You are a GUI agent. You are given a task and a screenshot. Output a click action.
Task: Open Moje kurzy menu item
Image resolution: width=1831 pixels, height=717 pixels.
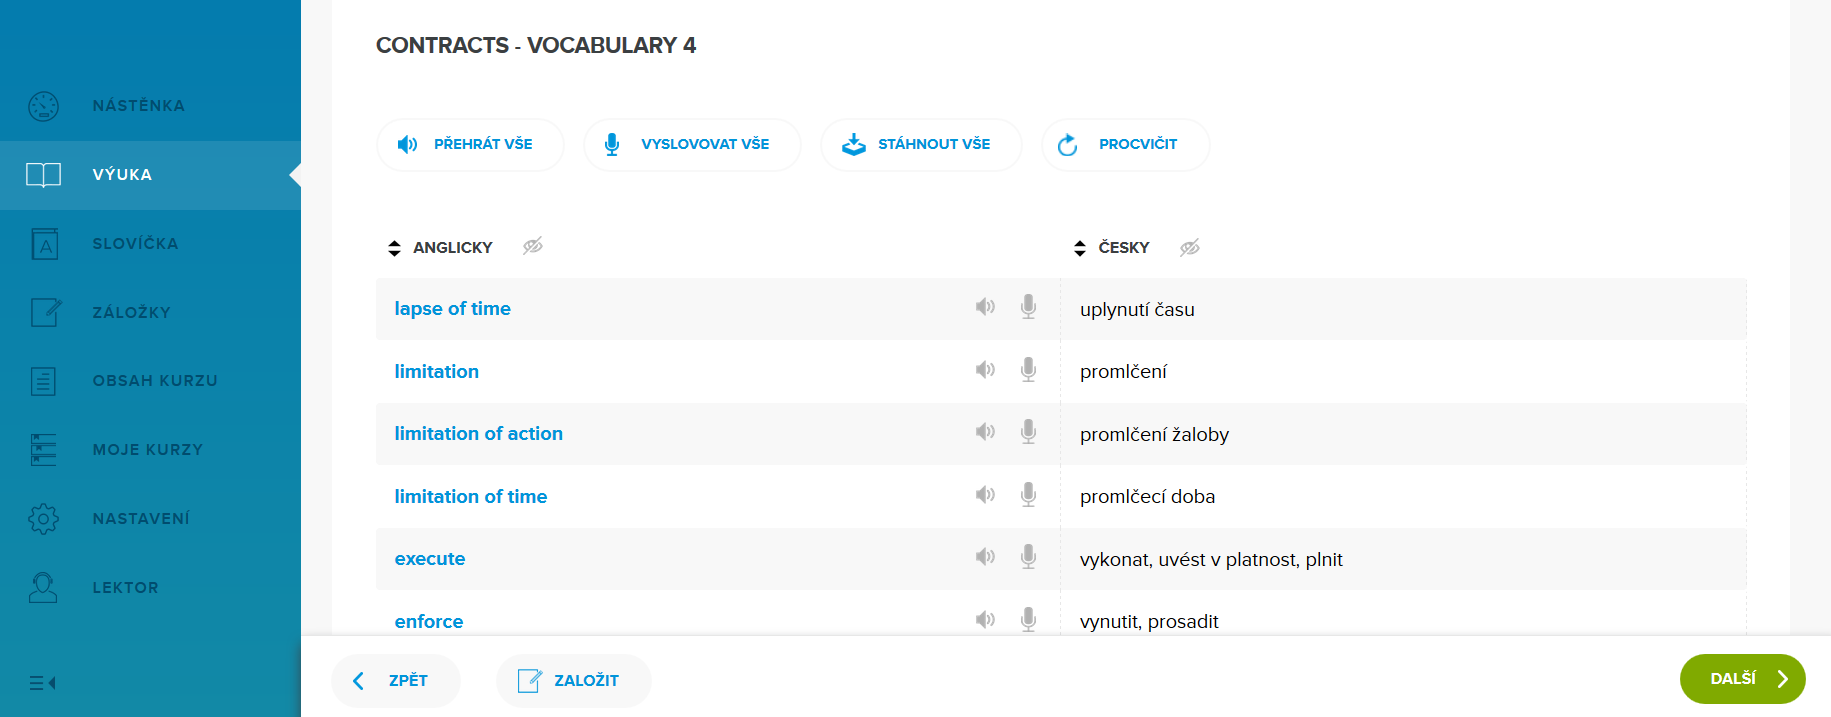pyautogui.click(x=147, y=450)
